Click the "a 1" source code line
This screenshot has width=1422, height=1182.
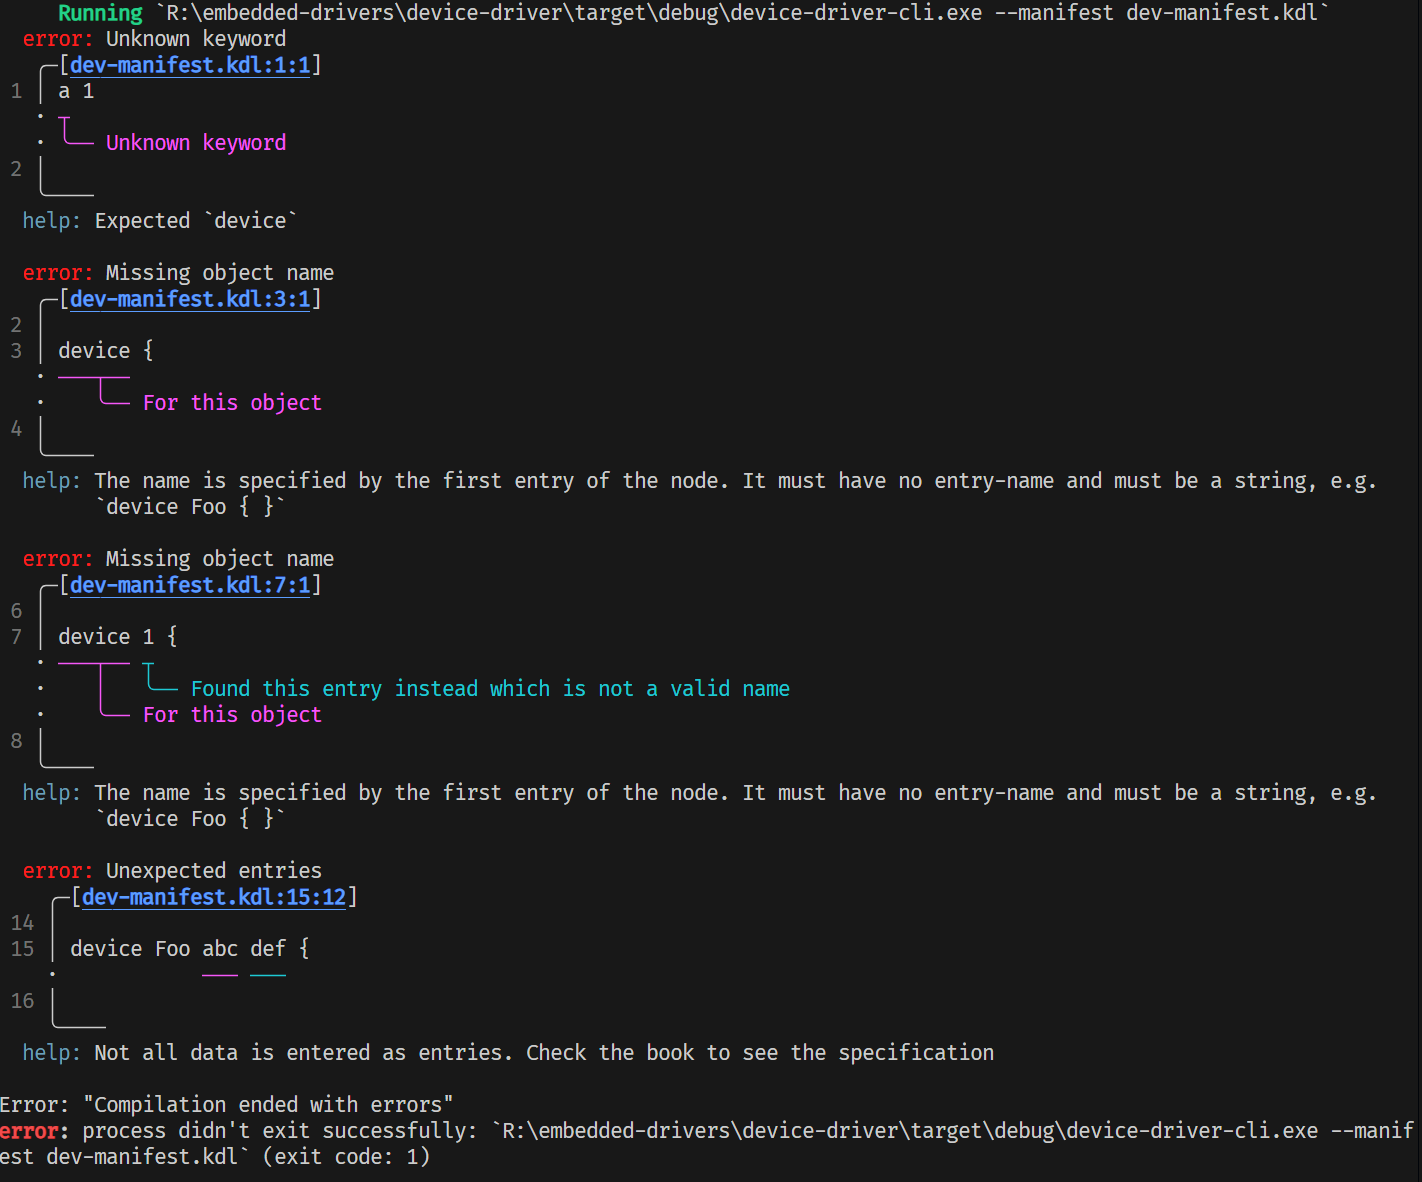pos(76,91)
